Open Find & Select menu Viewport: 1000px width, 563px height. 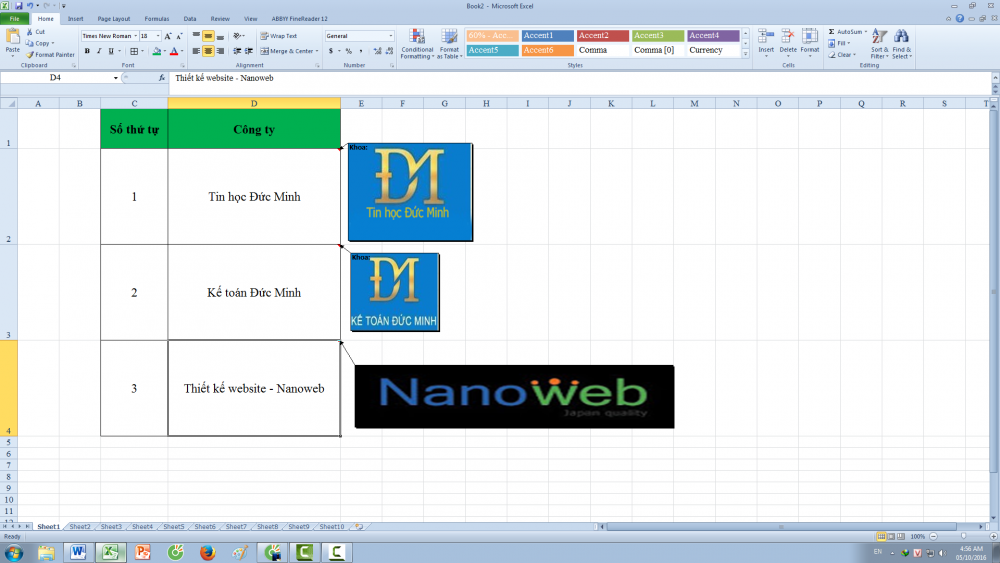click(902, 44)
